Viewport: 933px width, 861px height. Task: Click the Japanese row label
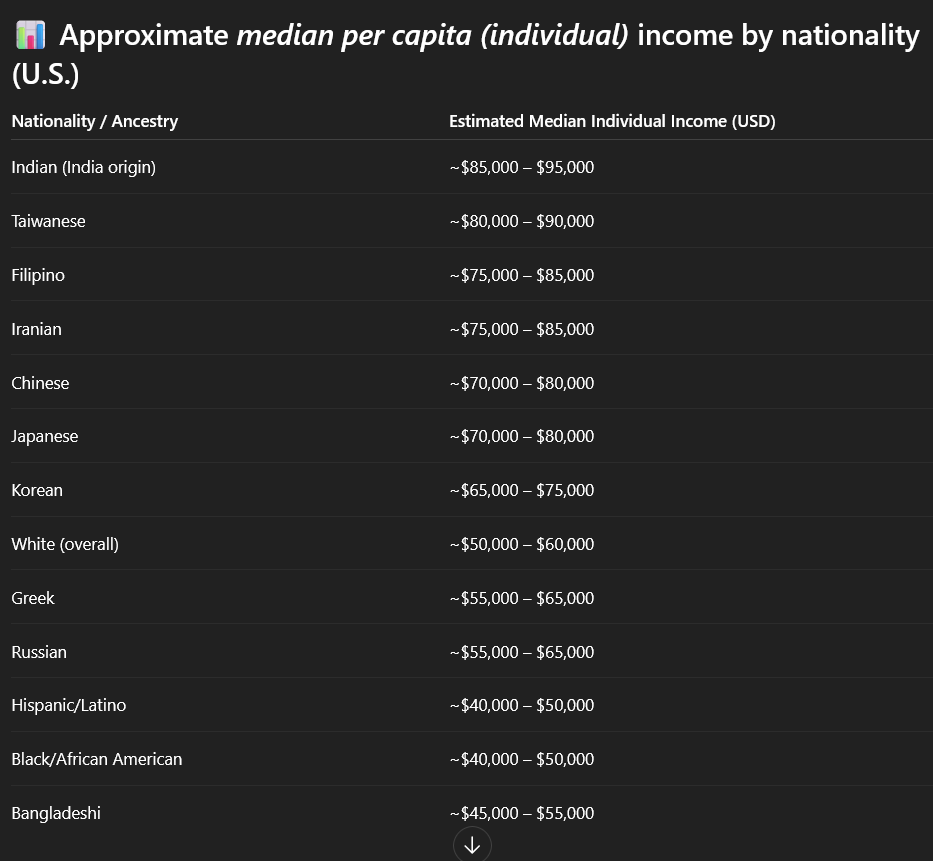[44, 436]
